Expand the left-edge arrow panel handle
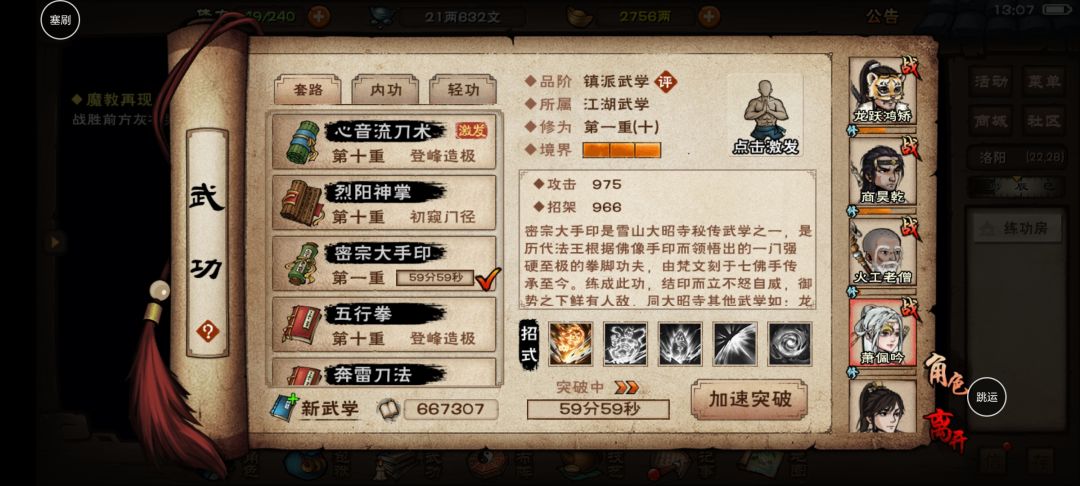1080x486 pixels. click(x=54, y=242)
